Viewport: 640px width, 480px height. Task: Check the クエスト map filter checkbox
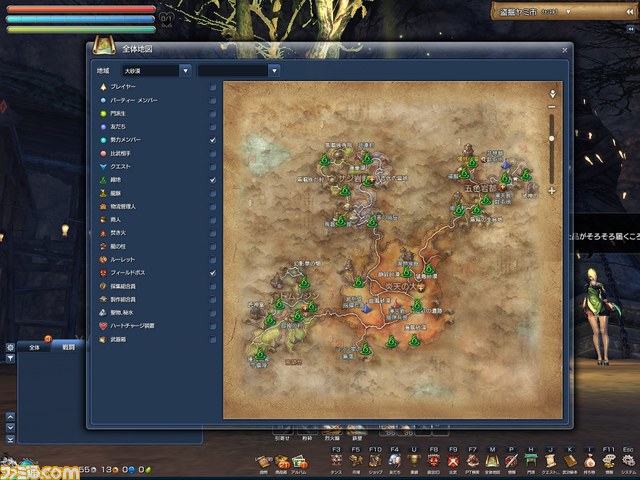click(213, 167)
